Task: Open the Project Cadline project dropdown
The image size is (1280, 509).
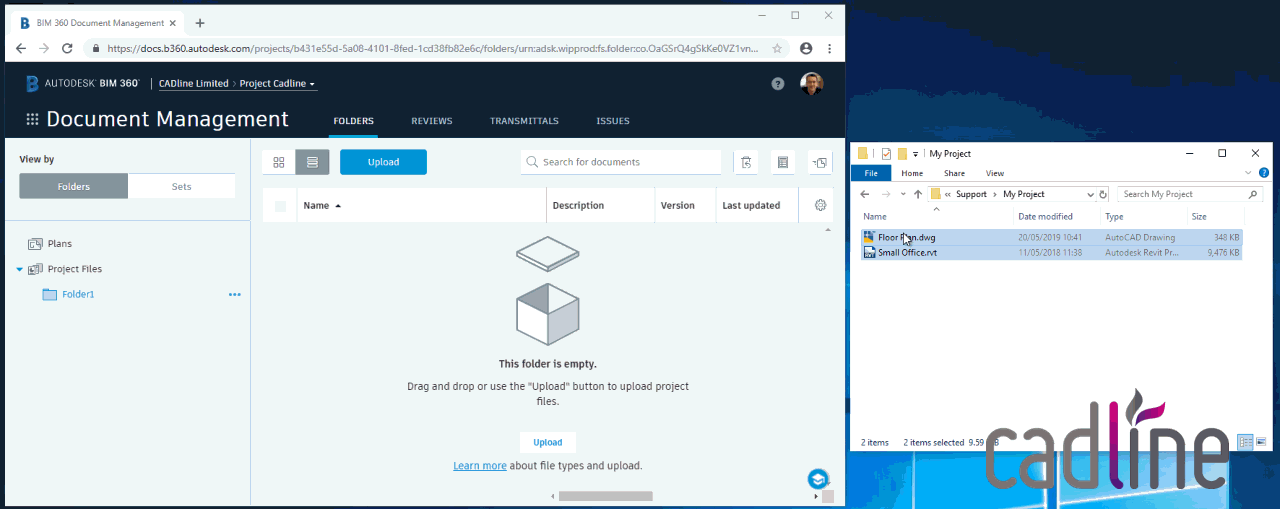Action: click(x=277, y=84)
